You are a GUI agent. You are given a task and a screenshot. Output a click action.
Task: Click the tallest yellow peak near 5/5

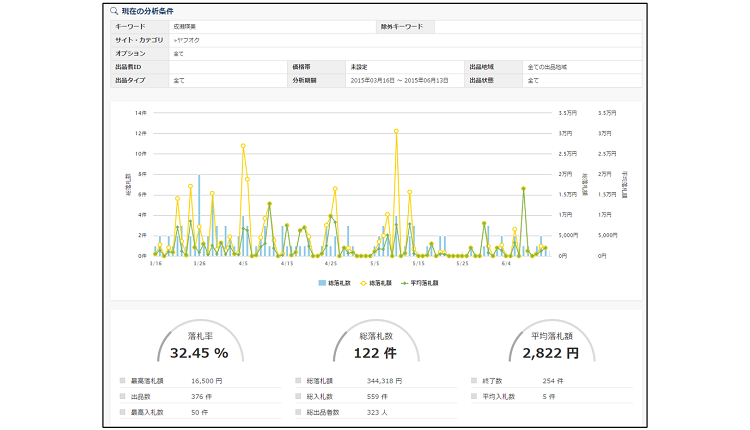click(396, 130)
